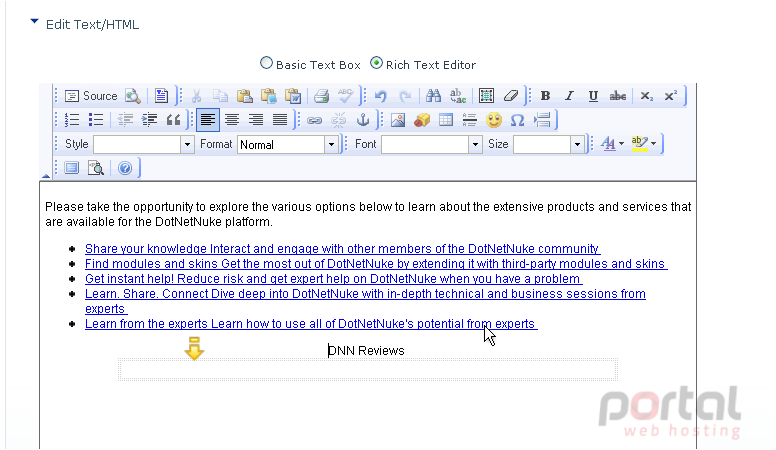This screenshot has height=450, width=776.
Task: Select the Basic Text Box radio button
Action: click(266, 63)
